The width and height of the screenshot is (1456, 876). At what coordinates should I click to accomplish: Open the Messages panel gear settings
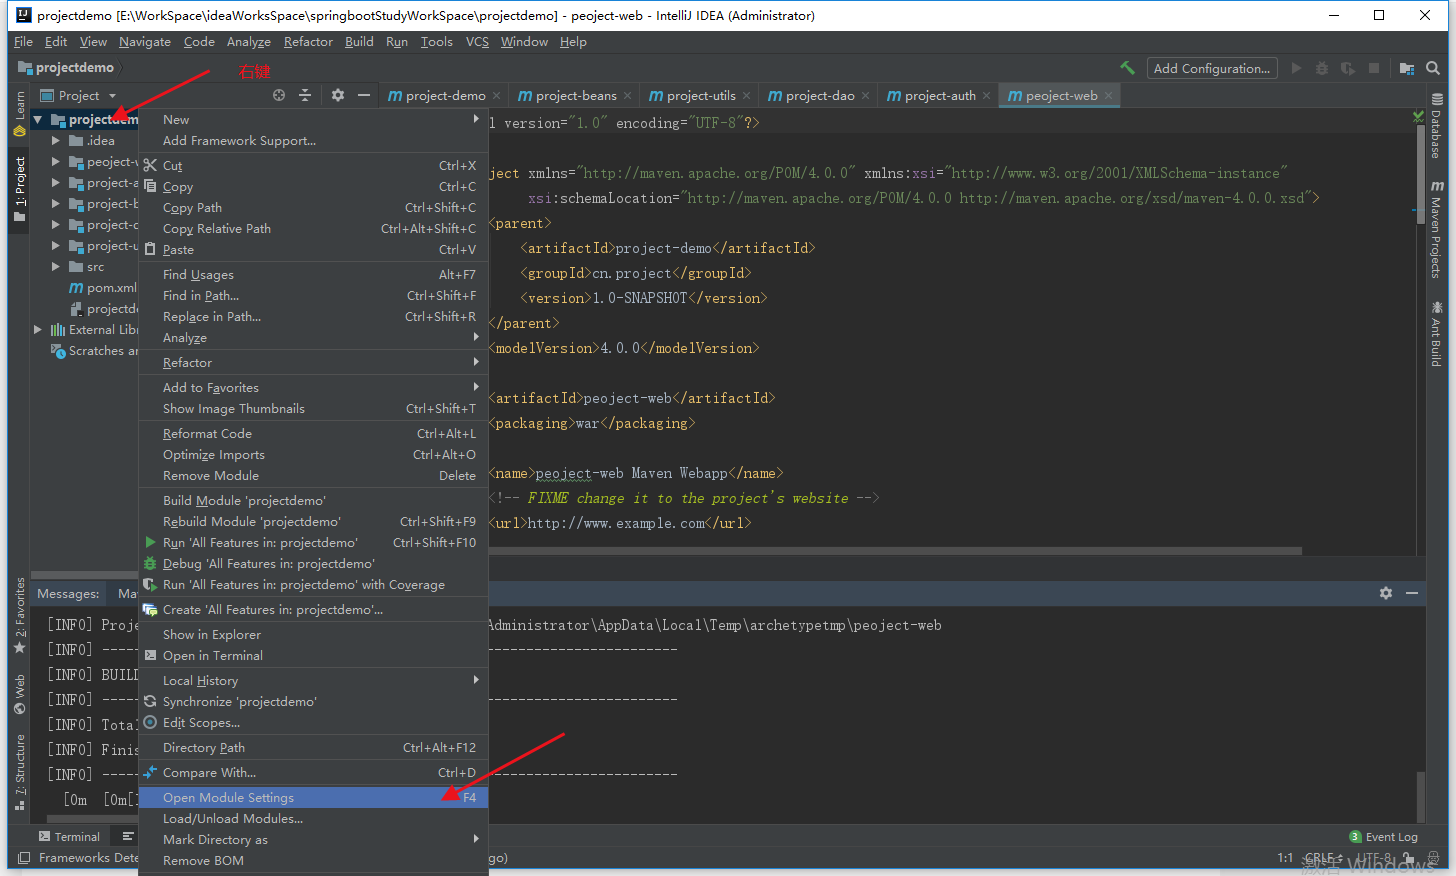1386,593
